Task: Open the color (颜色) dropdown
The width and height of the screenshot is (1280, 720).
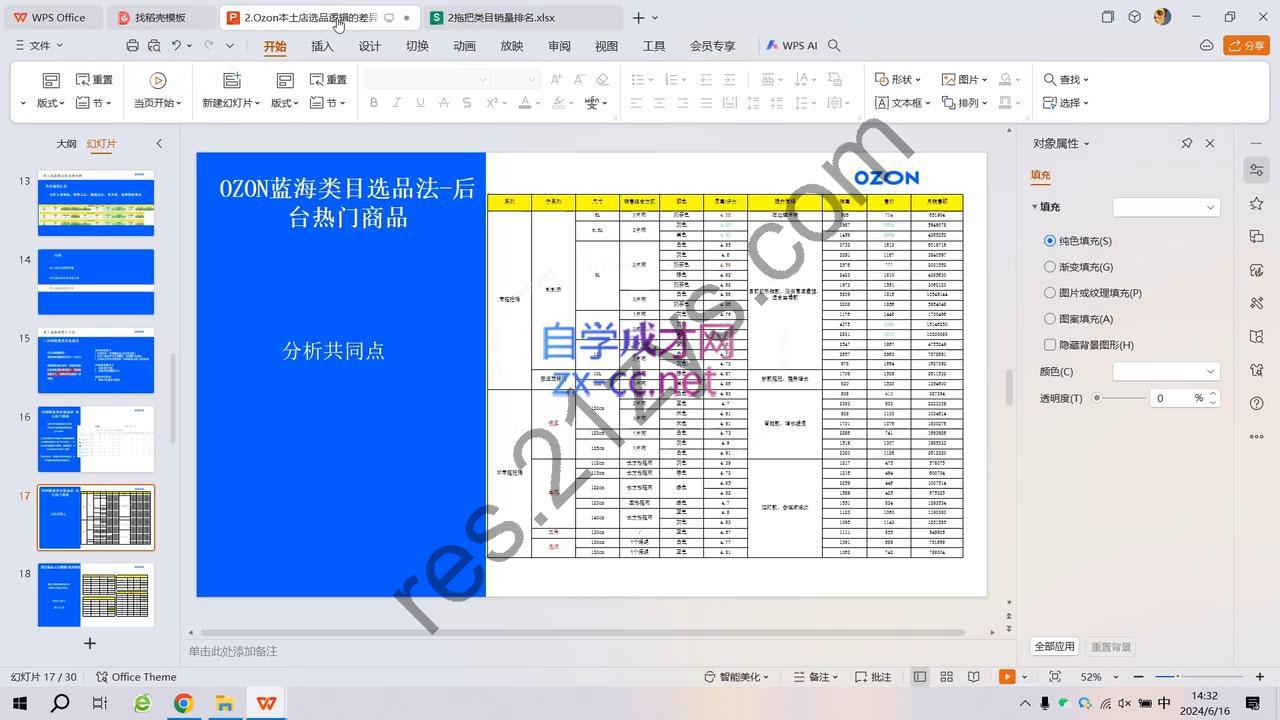Action: 1166,371
